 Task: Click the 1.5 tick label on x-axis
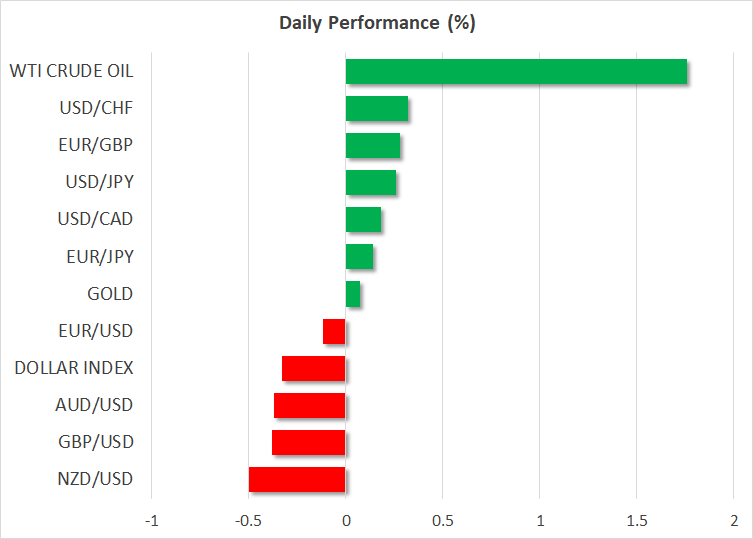[x=636, y=520]
